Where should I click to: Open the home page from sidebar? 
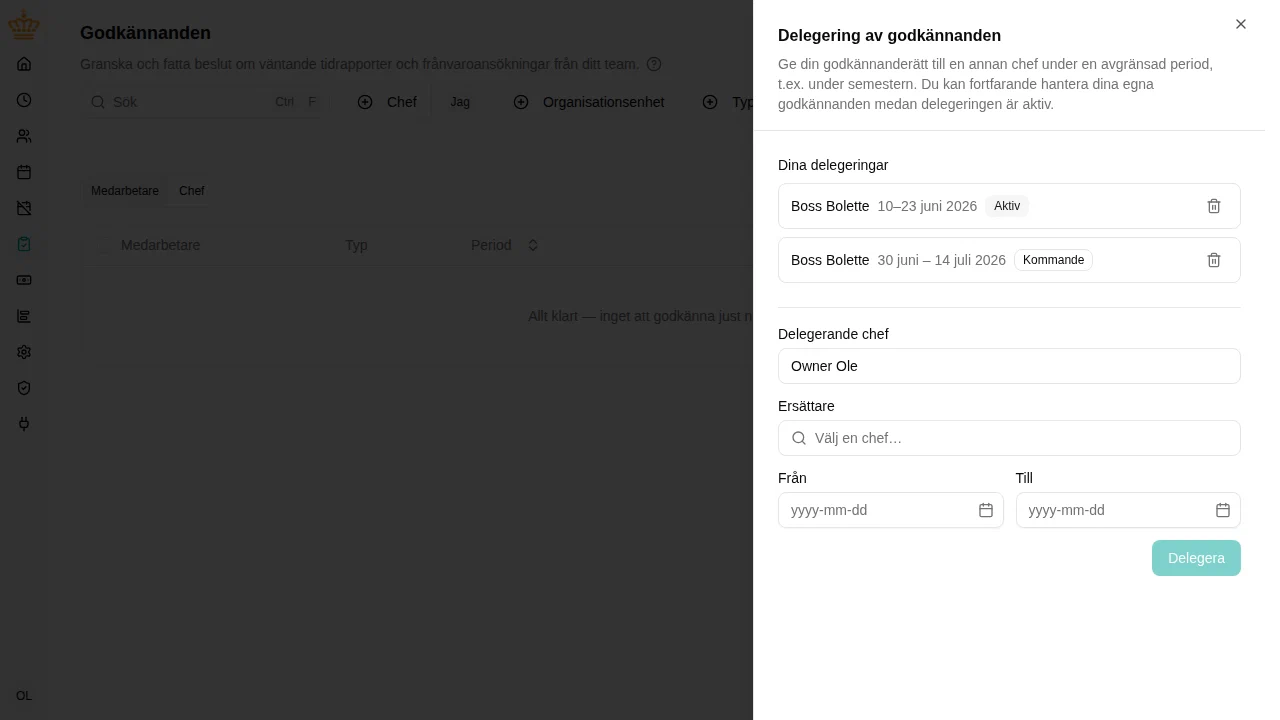pyautogui.click(x=24, y=64)
